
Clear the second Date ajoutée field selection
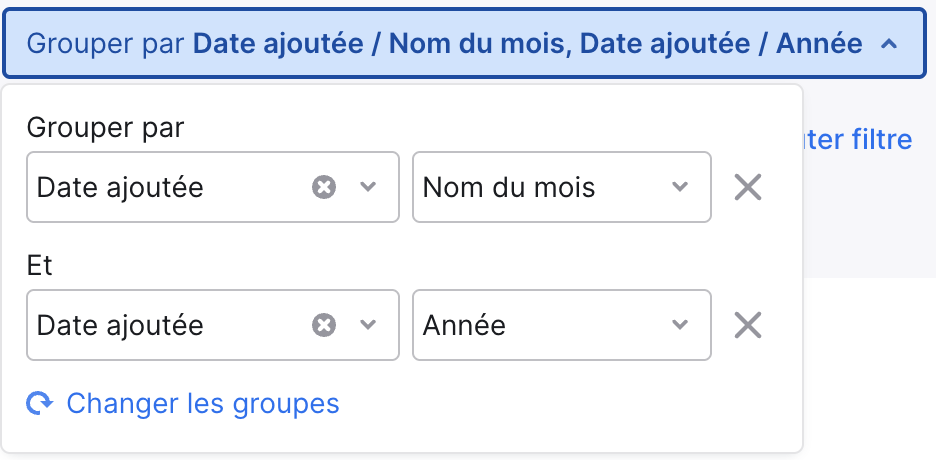(x=324, y=325)
